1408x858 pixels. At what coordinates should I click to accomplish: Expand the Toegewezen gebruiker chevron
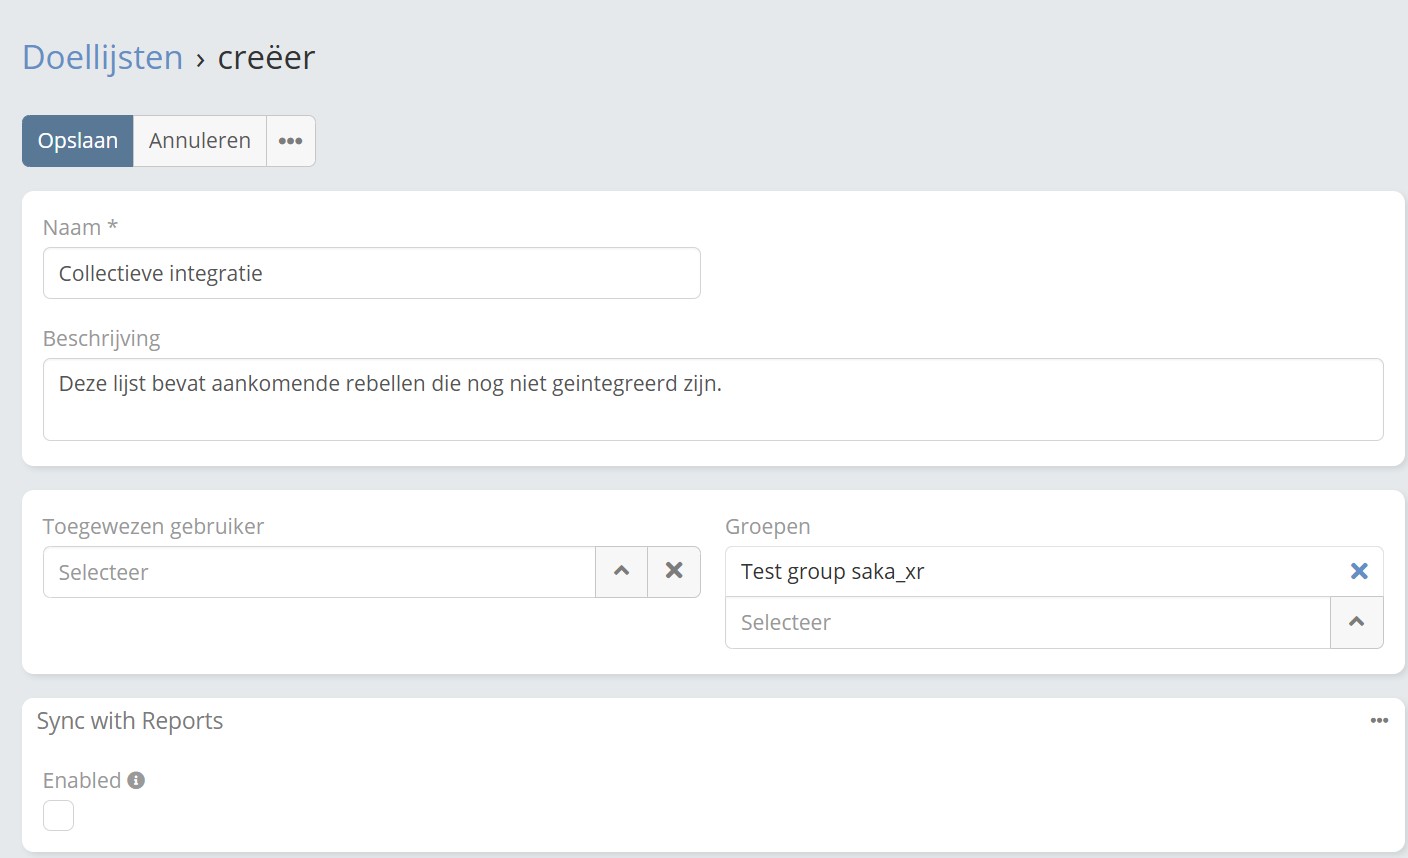[x=622, y=572]
